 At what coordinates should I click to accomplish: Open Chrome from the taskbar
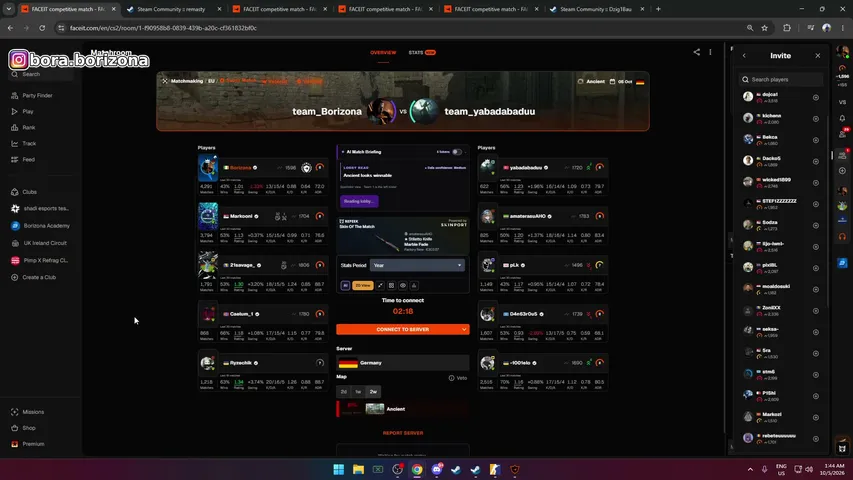[417, 469]
